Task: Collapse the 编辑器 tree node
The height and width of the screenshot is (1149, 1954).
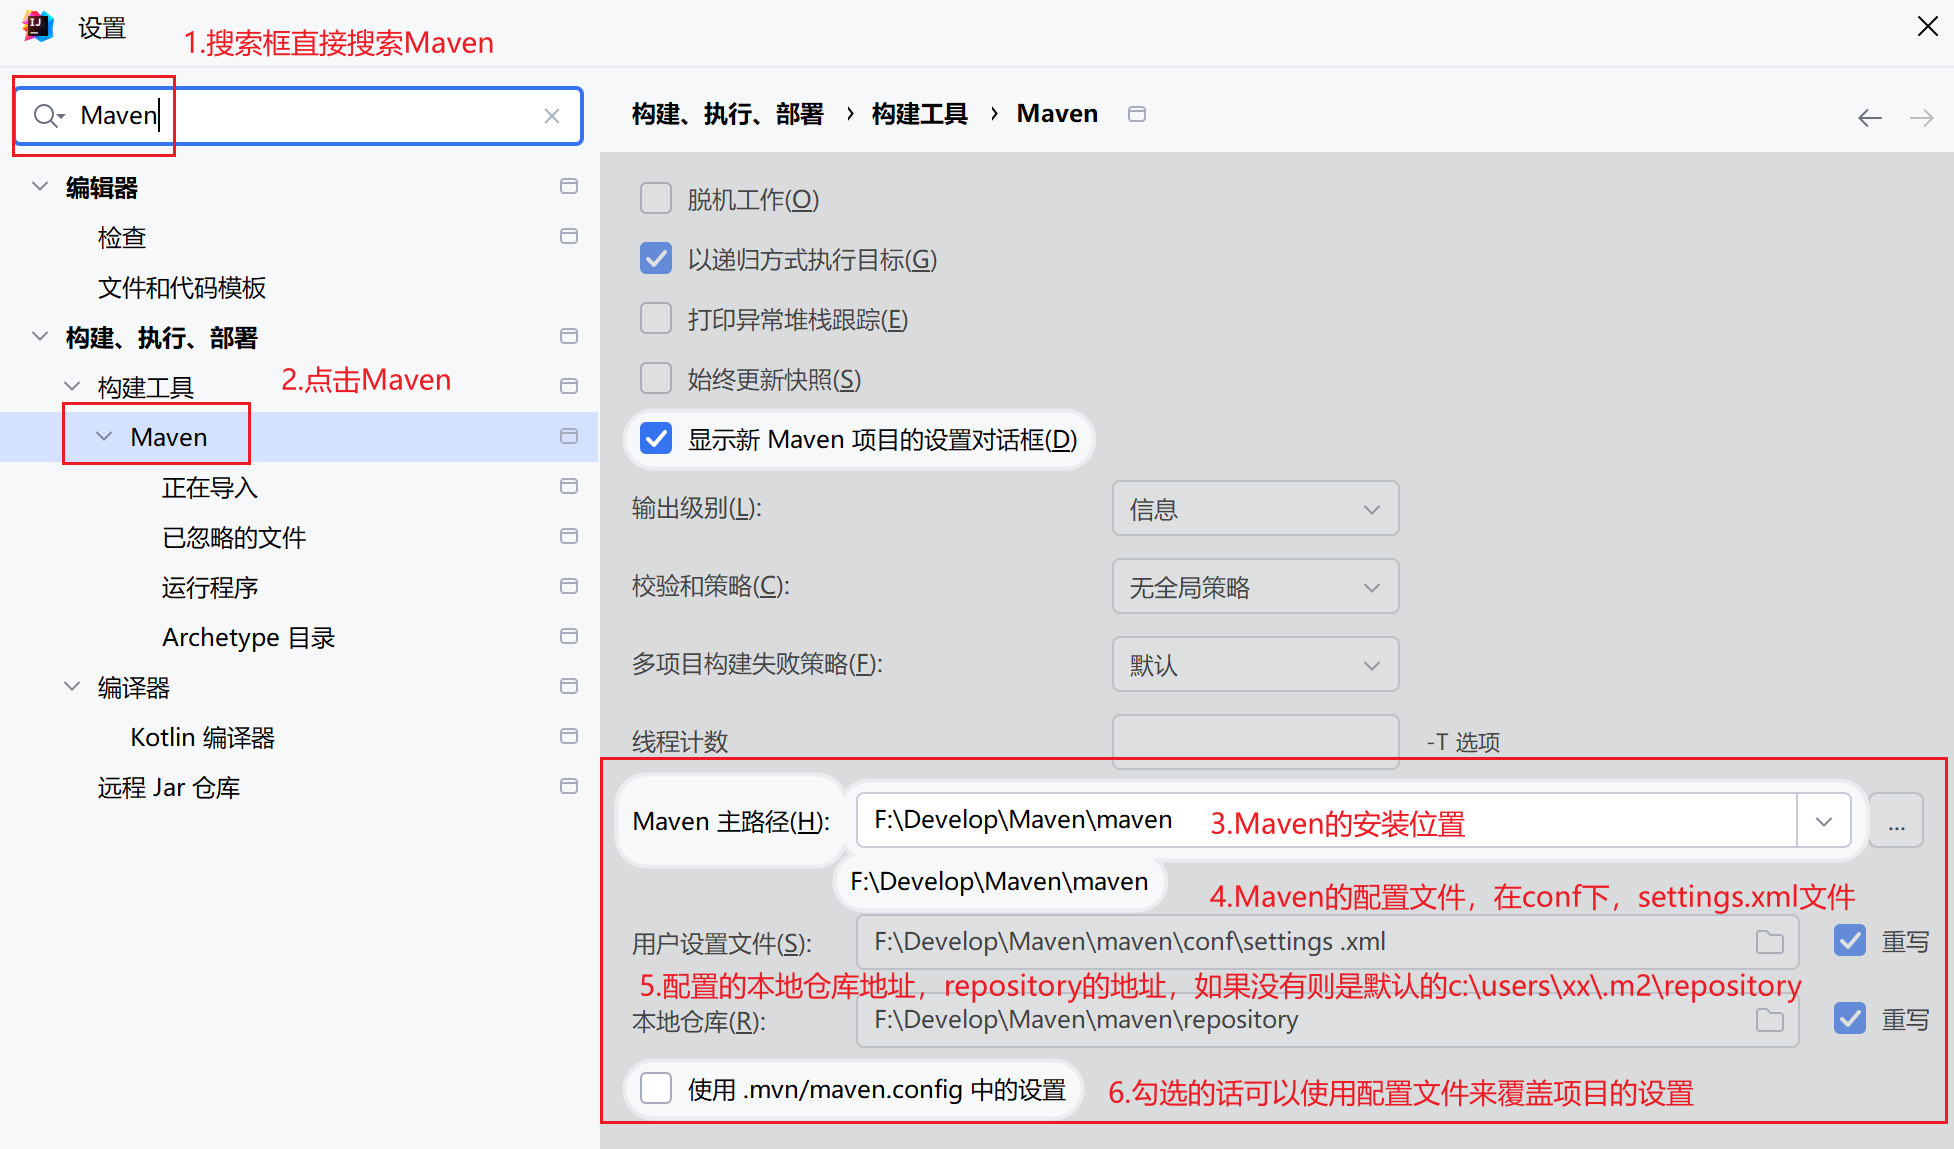Action: 40,186
